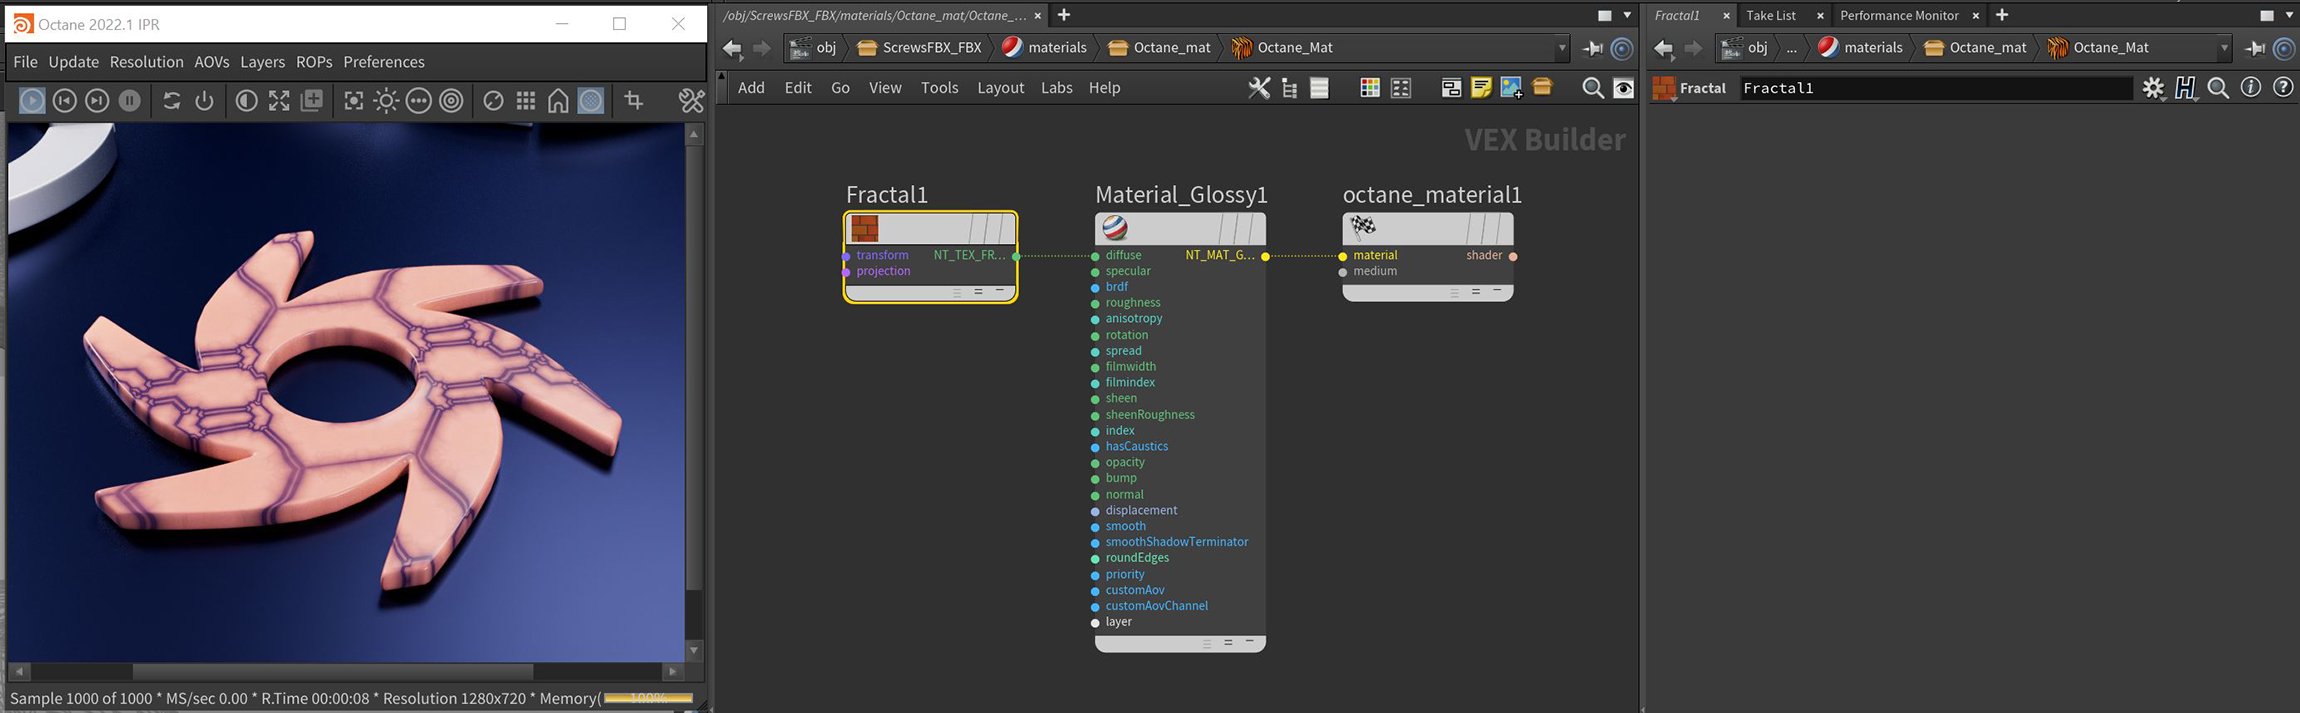Open the AOVs menu
This screenshot has height=713, width=2300.
211,62
